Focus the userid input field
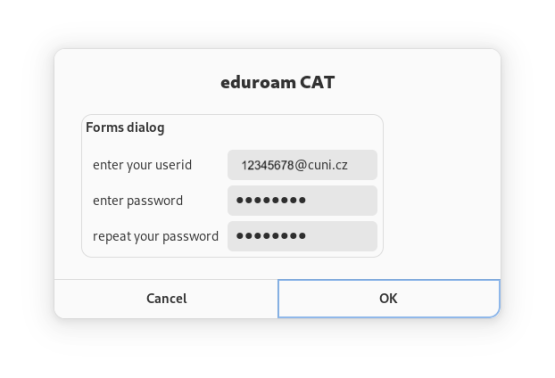Viewport: 555px width, 378px height. tap(302, 165)
